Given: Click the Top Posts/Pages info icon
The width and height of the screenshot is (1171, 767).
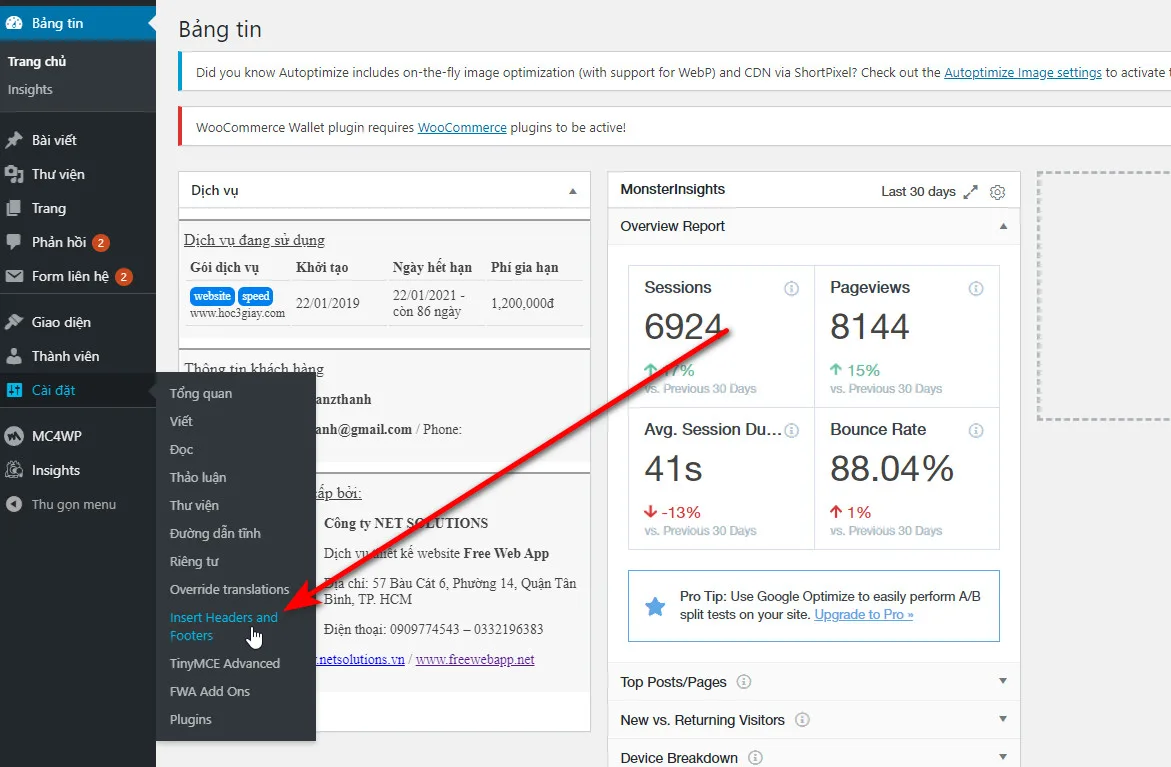Looking at the screenshot, I should 744,681.
